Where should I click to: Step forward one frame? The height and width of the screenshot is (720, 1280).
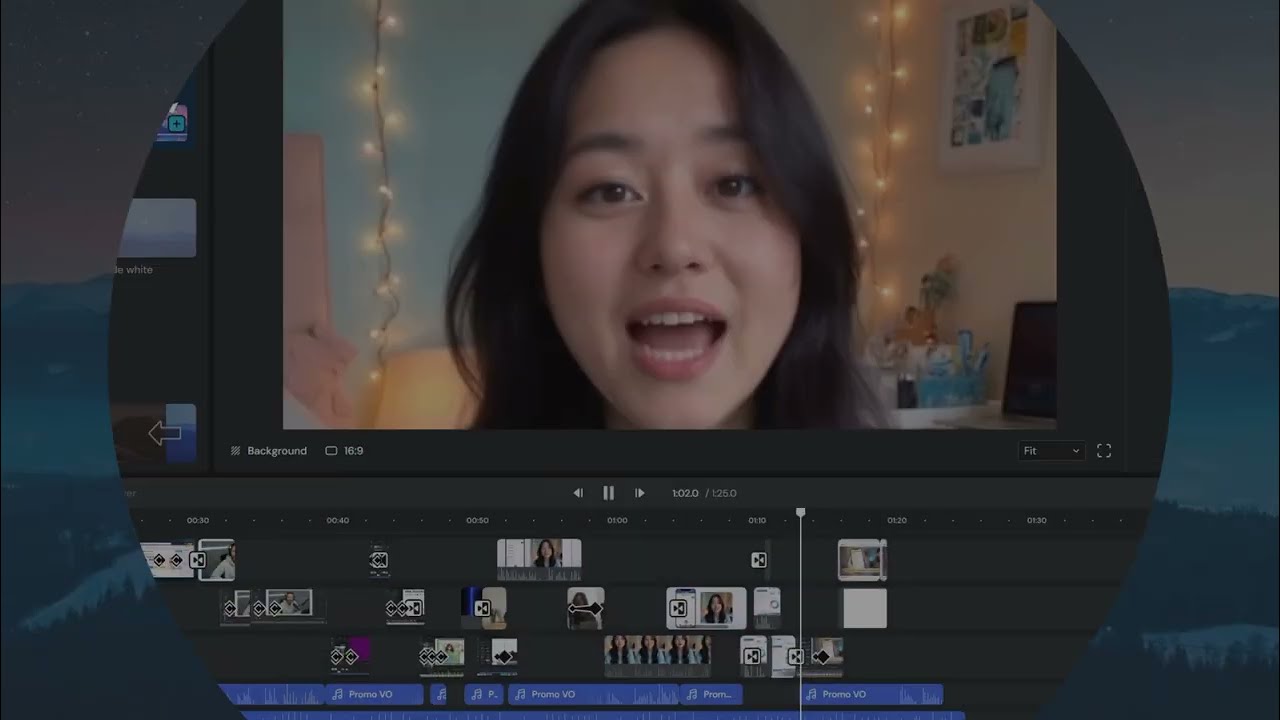pos(640,493)
